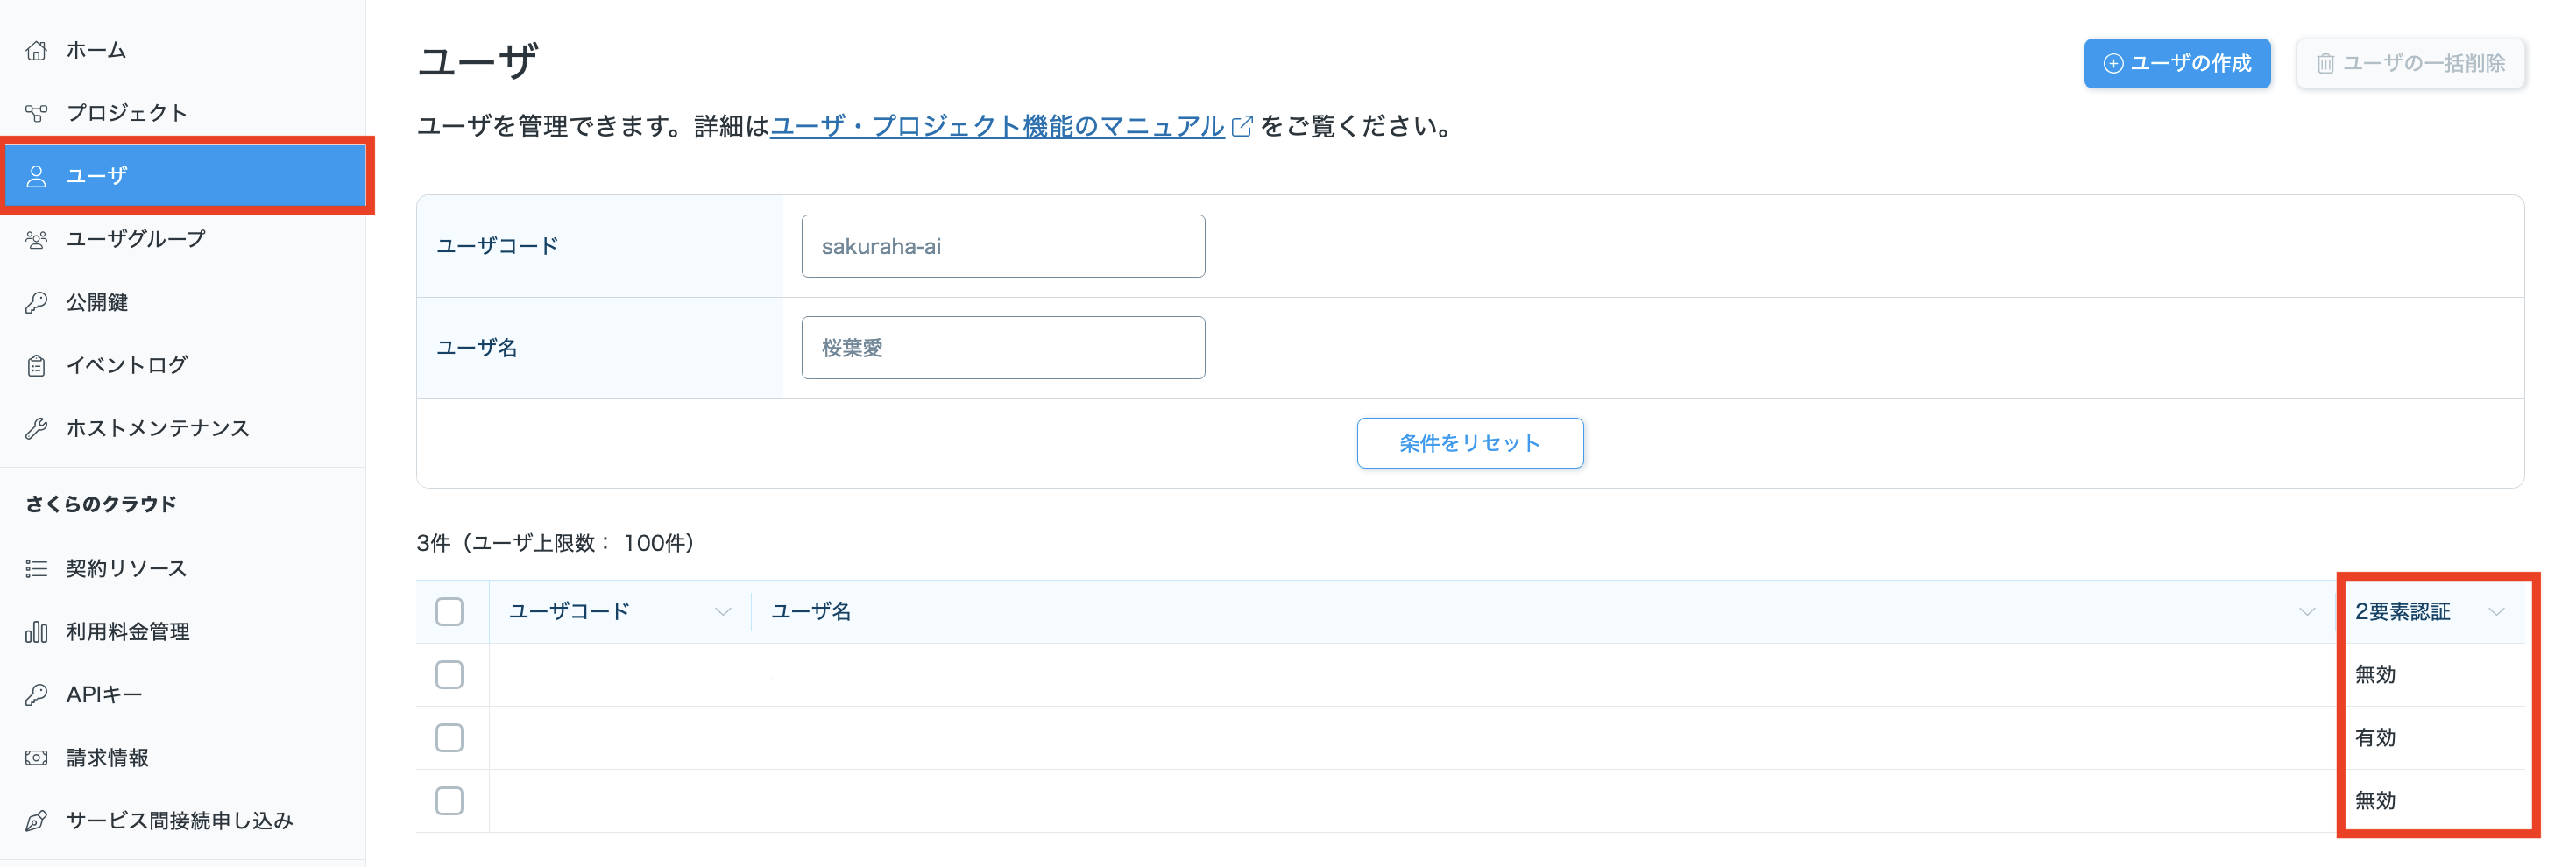Click trash icon on bulk delete button
This screenshot has height=867, width=2576.
coord(2326,64)
